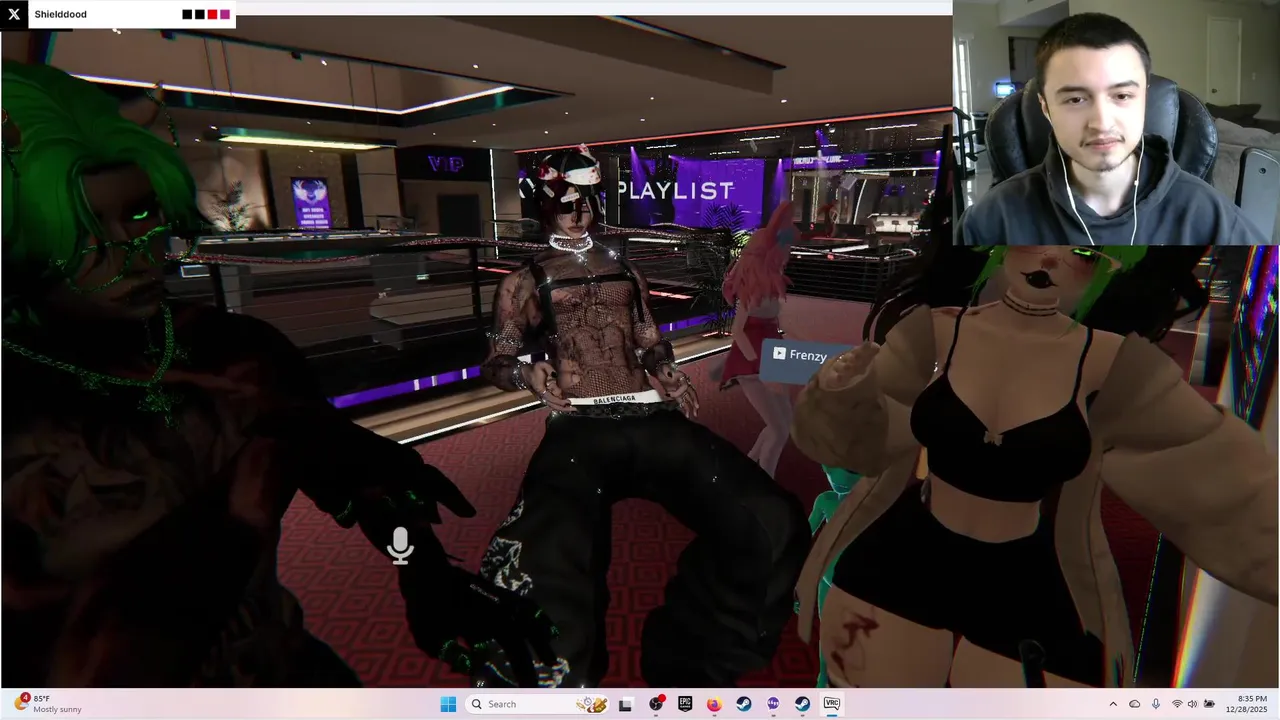This screenshot has height=720, width=1280.
Task: Click the red color square in overlay
Action: pyautogui.click(x=212, y=14)
